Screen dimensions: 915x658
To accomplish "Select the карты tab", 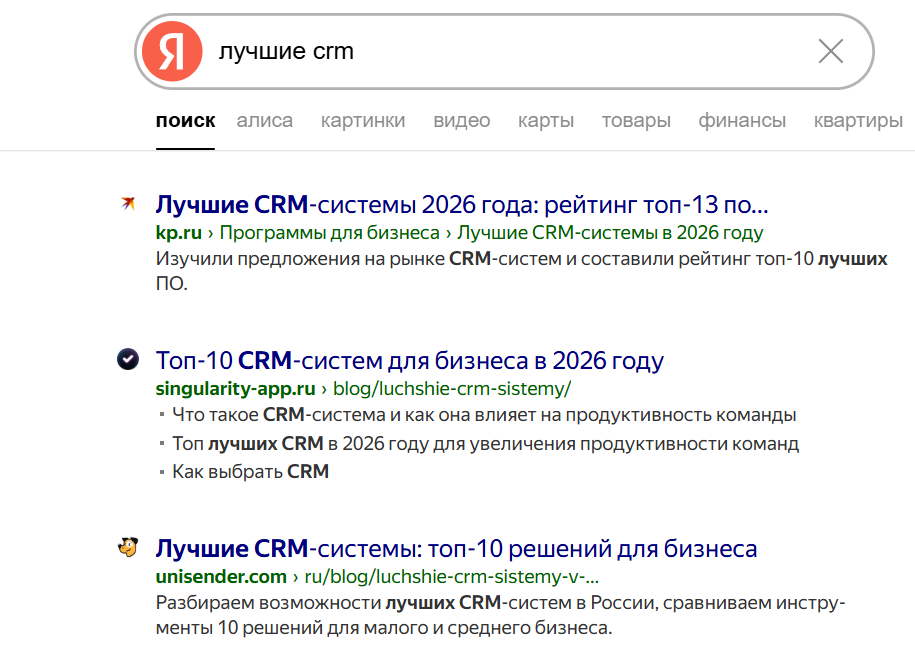I will click(x=546, y=119).
